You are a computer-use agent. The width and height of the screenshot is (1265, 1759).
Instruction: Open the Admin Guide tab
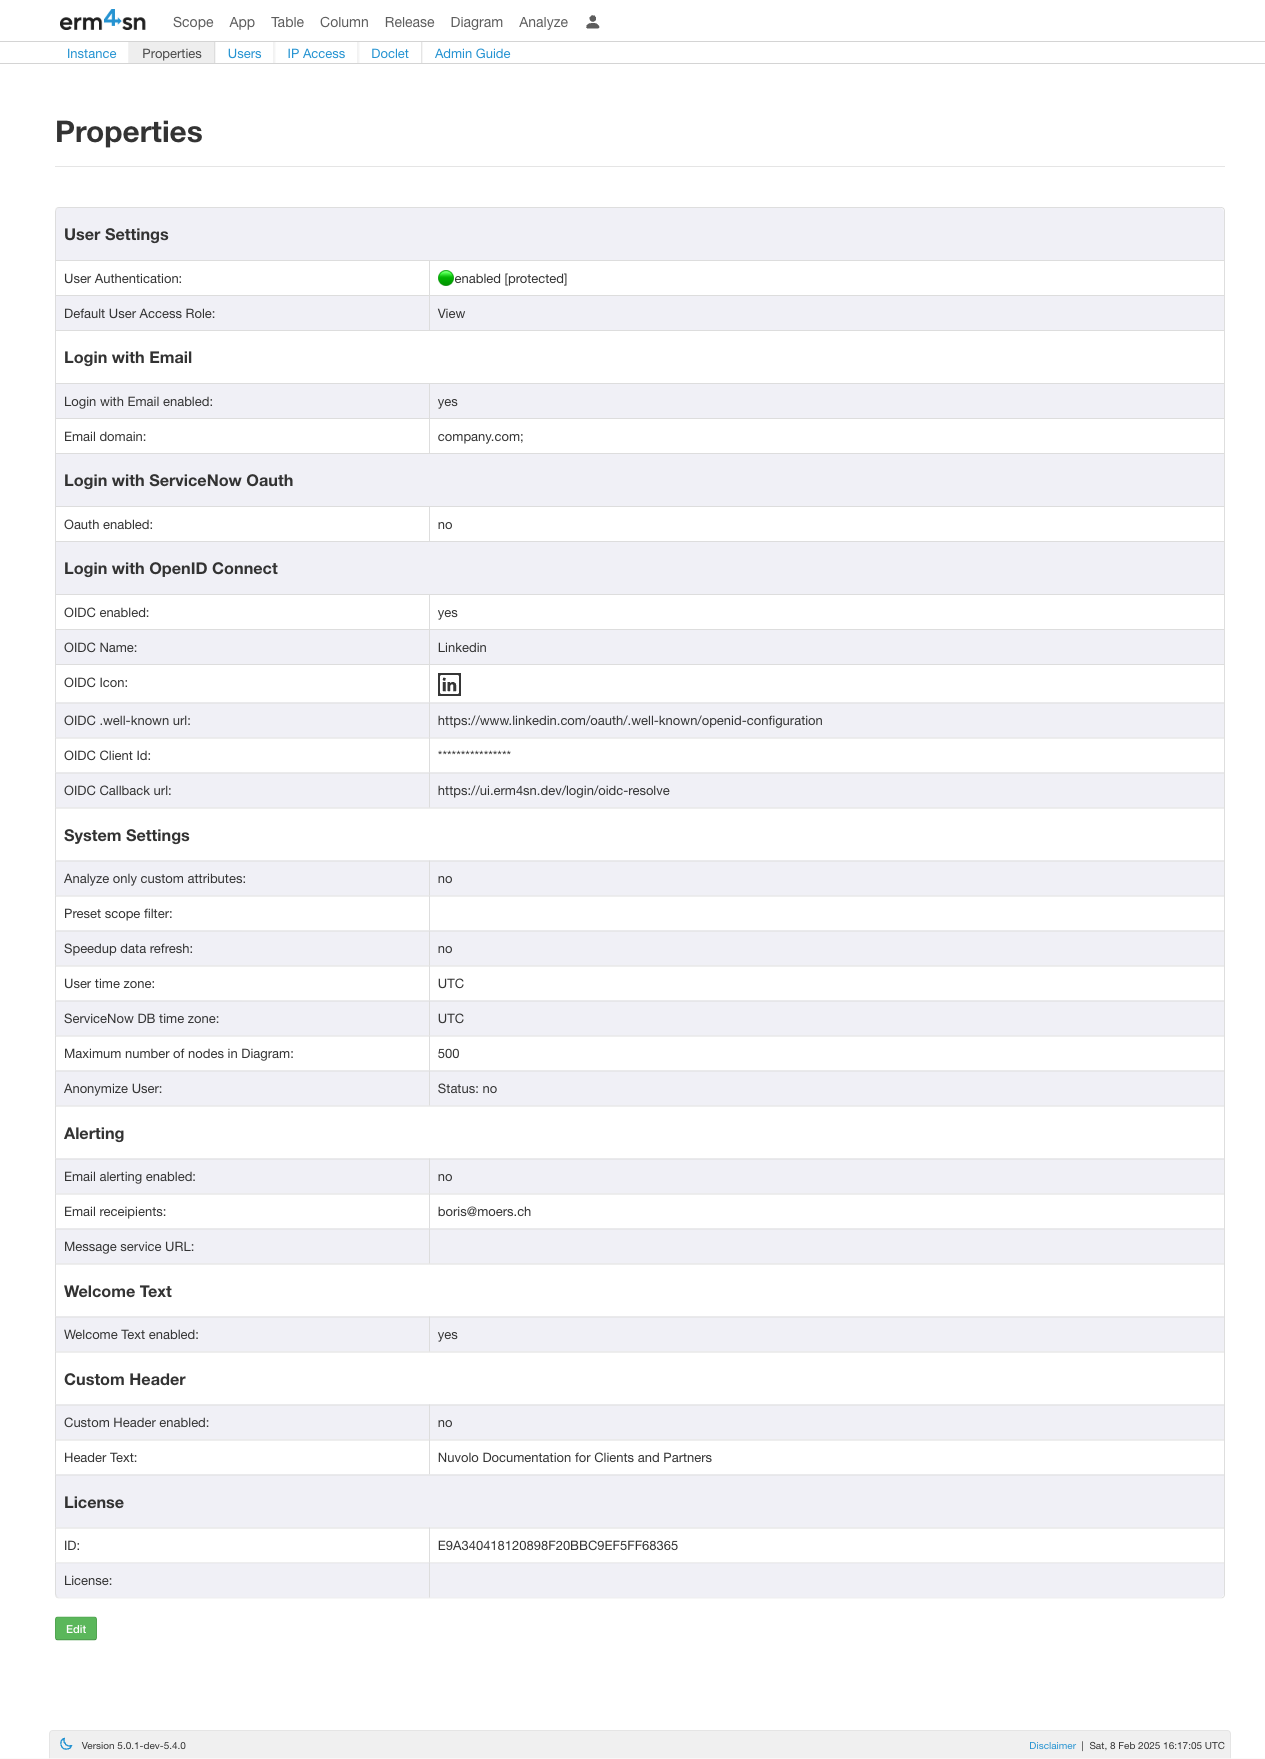coord(472,53)
